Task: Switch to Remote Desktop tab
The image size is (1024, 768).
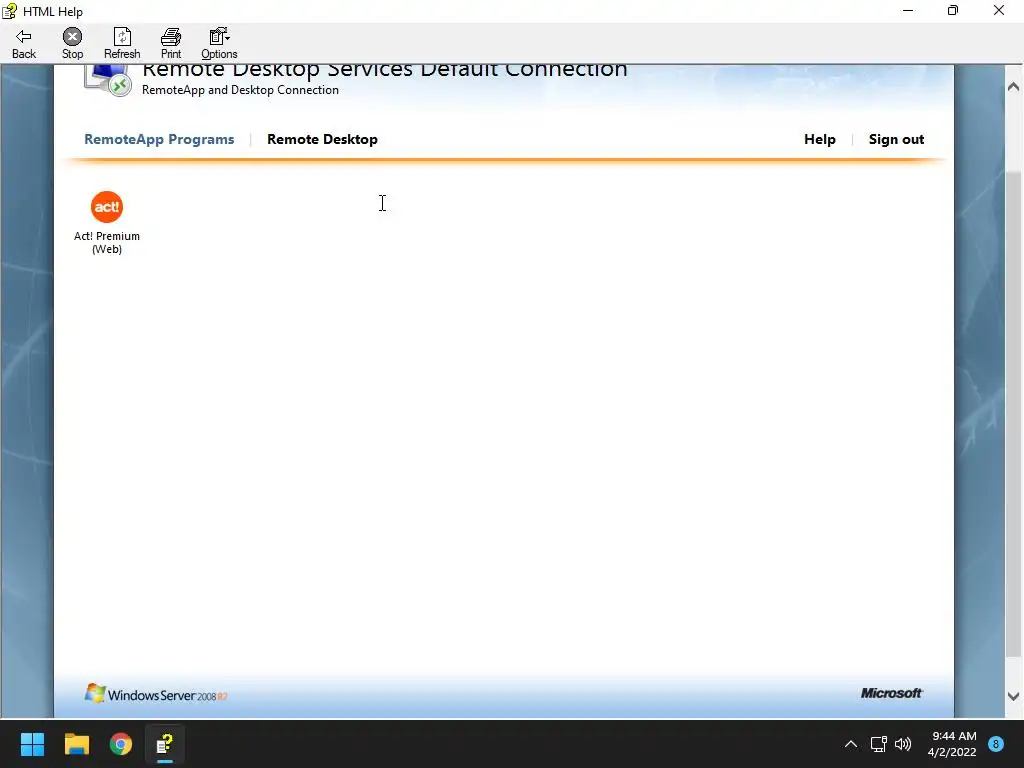Action: click(322, 139)
